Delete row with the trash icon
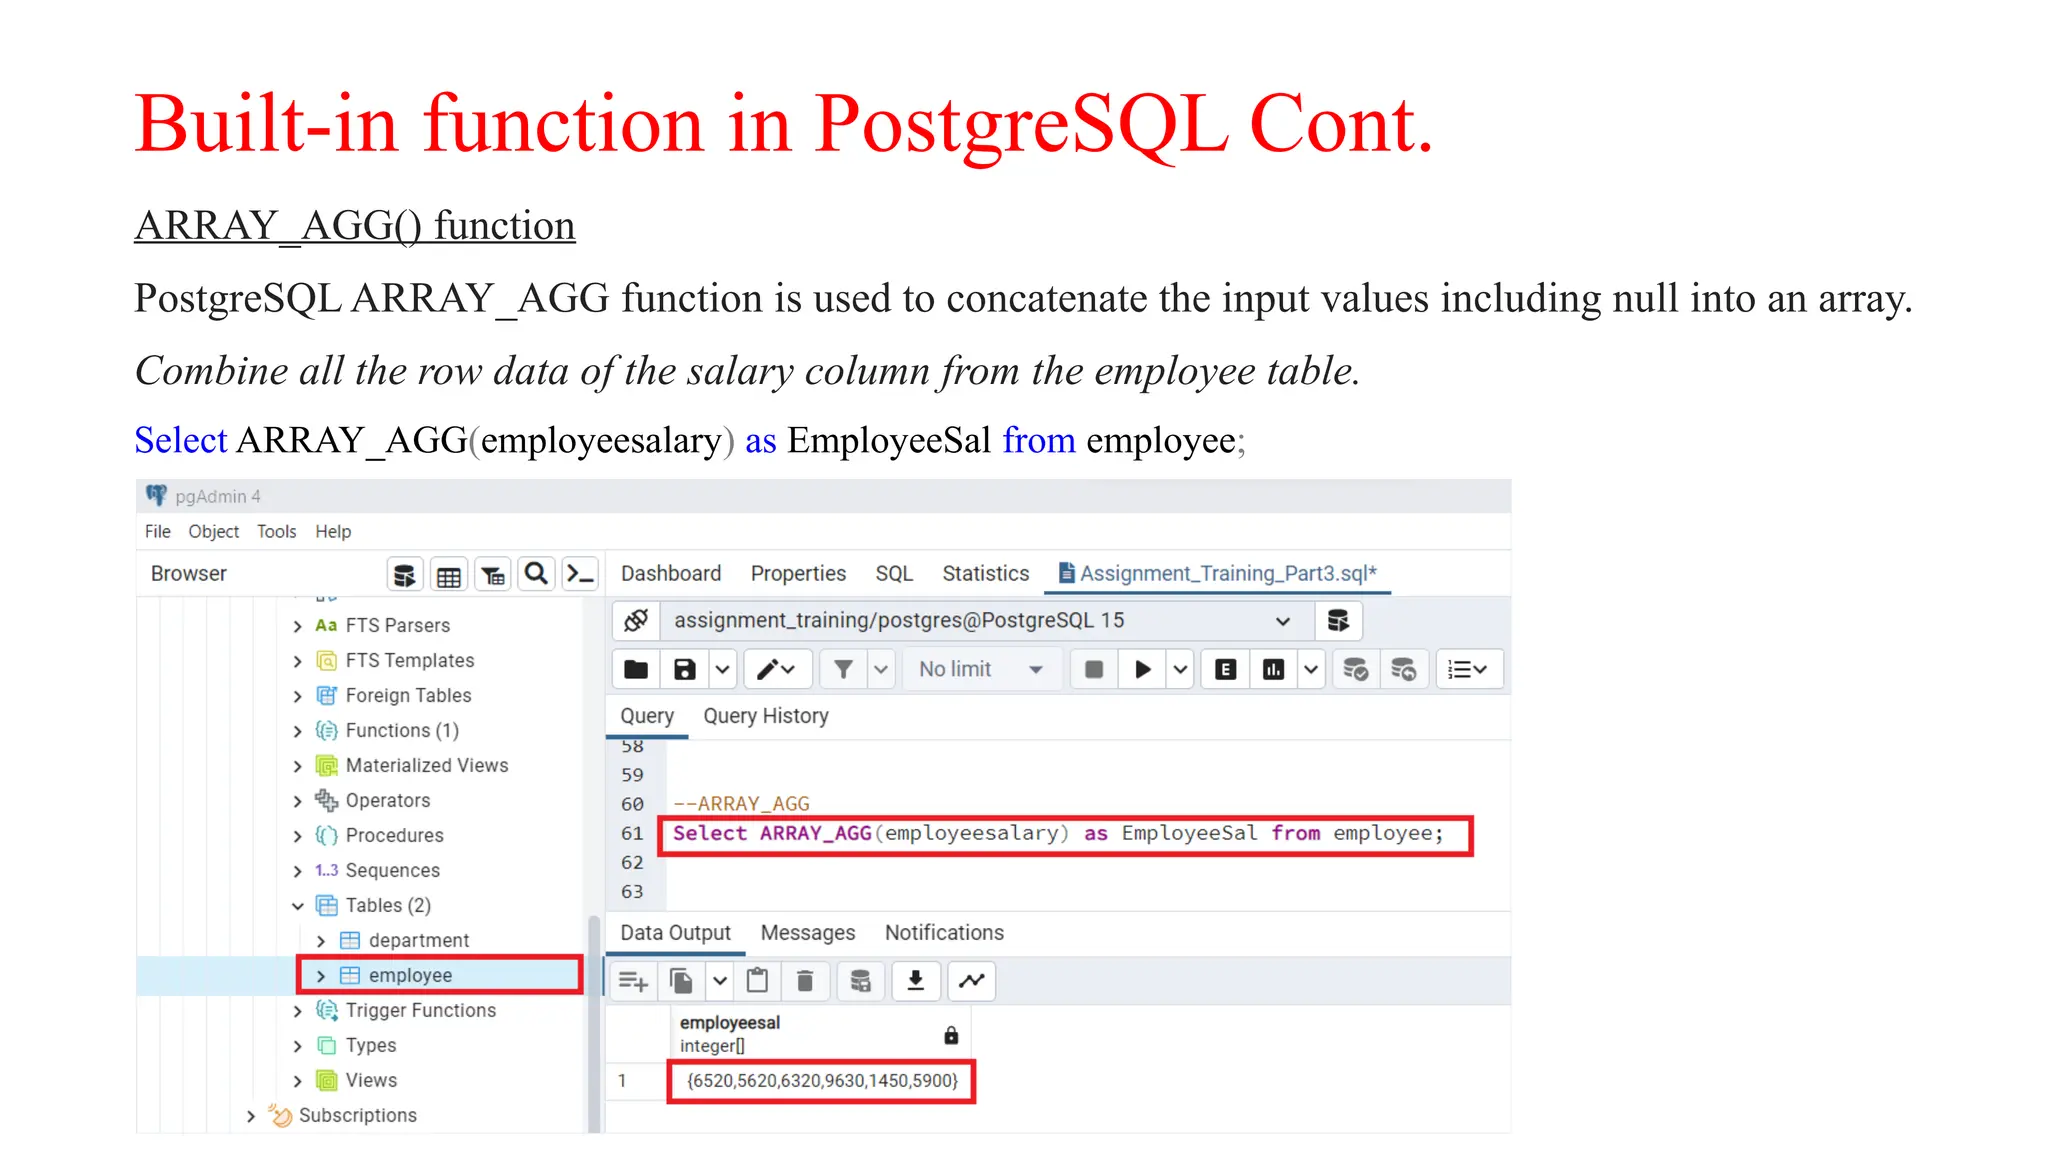The width and height of the screenshot is (2048, 1152). pos(805,981)
